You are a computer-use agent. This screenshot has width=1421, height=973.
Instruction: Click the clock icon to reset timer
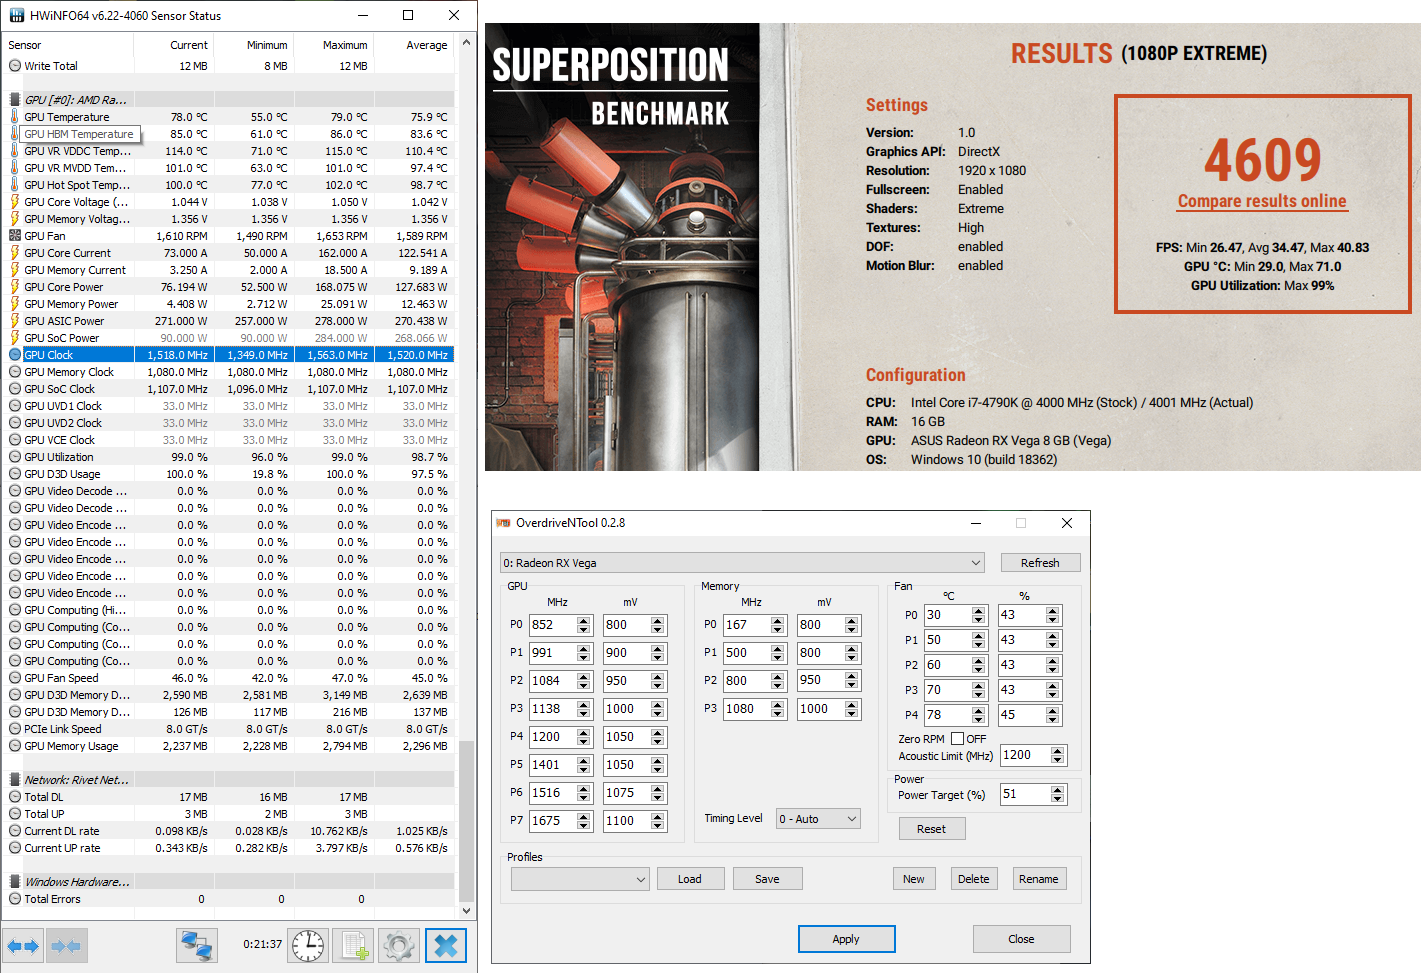308,945
